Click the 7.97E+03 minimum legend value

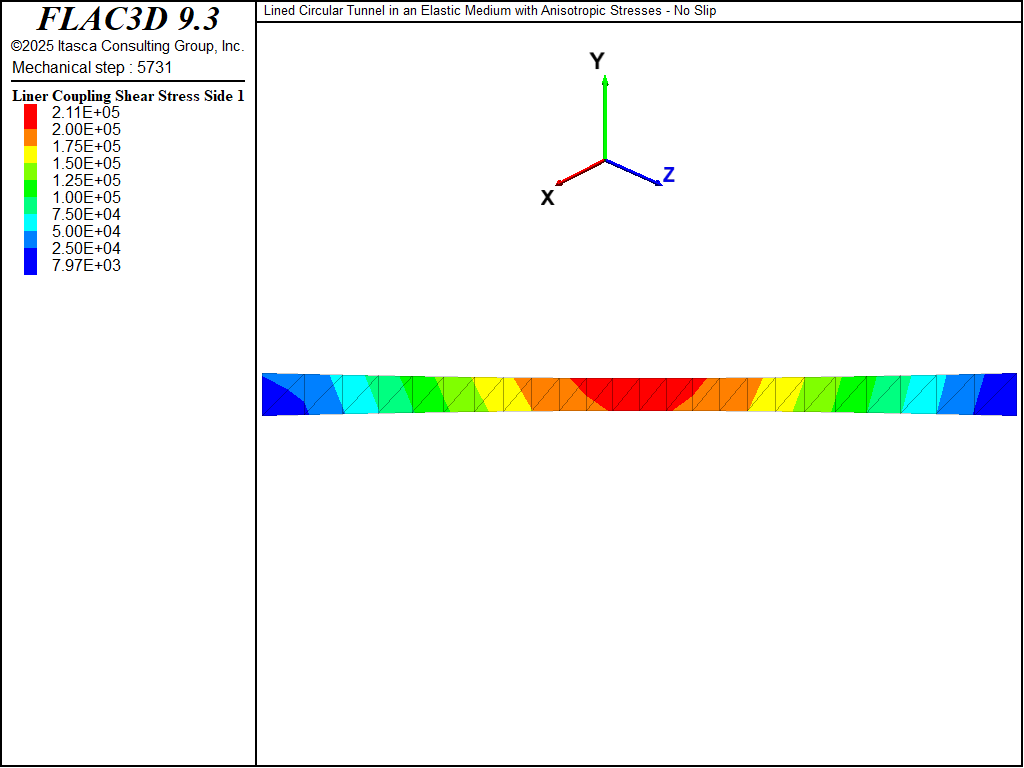pos(86,266)
